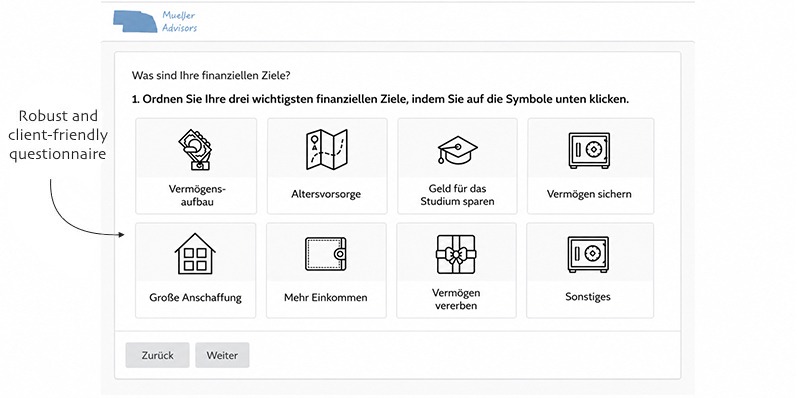The height and width of the screenshot is (398, 797).
Task: Select the gift box Vermögen vererben icon
Action: 456,254
